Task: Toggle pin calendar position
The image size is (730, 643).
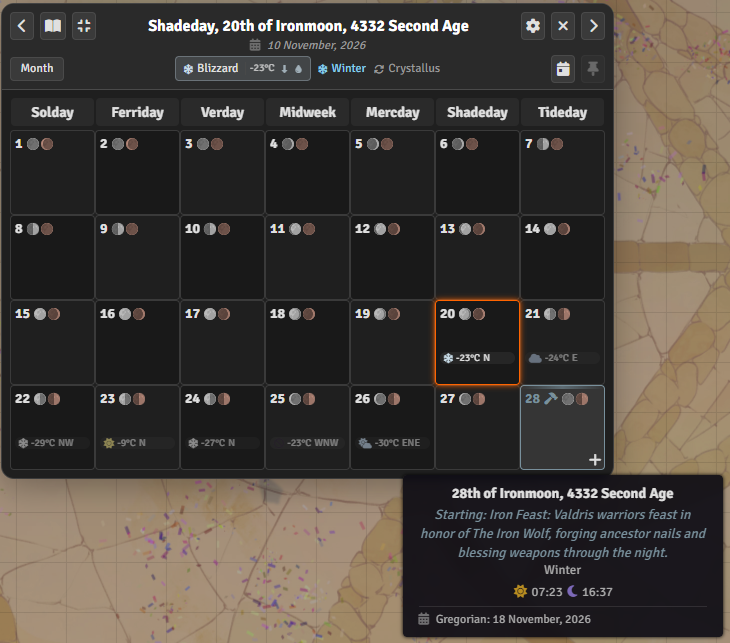Action: [x=593, y=69]
